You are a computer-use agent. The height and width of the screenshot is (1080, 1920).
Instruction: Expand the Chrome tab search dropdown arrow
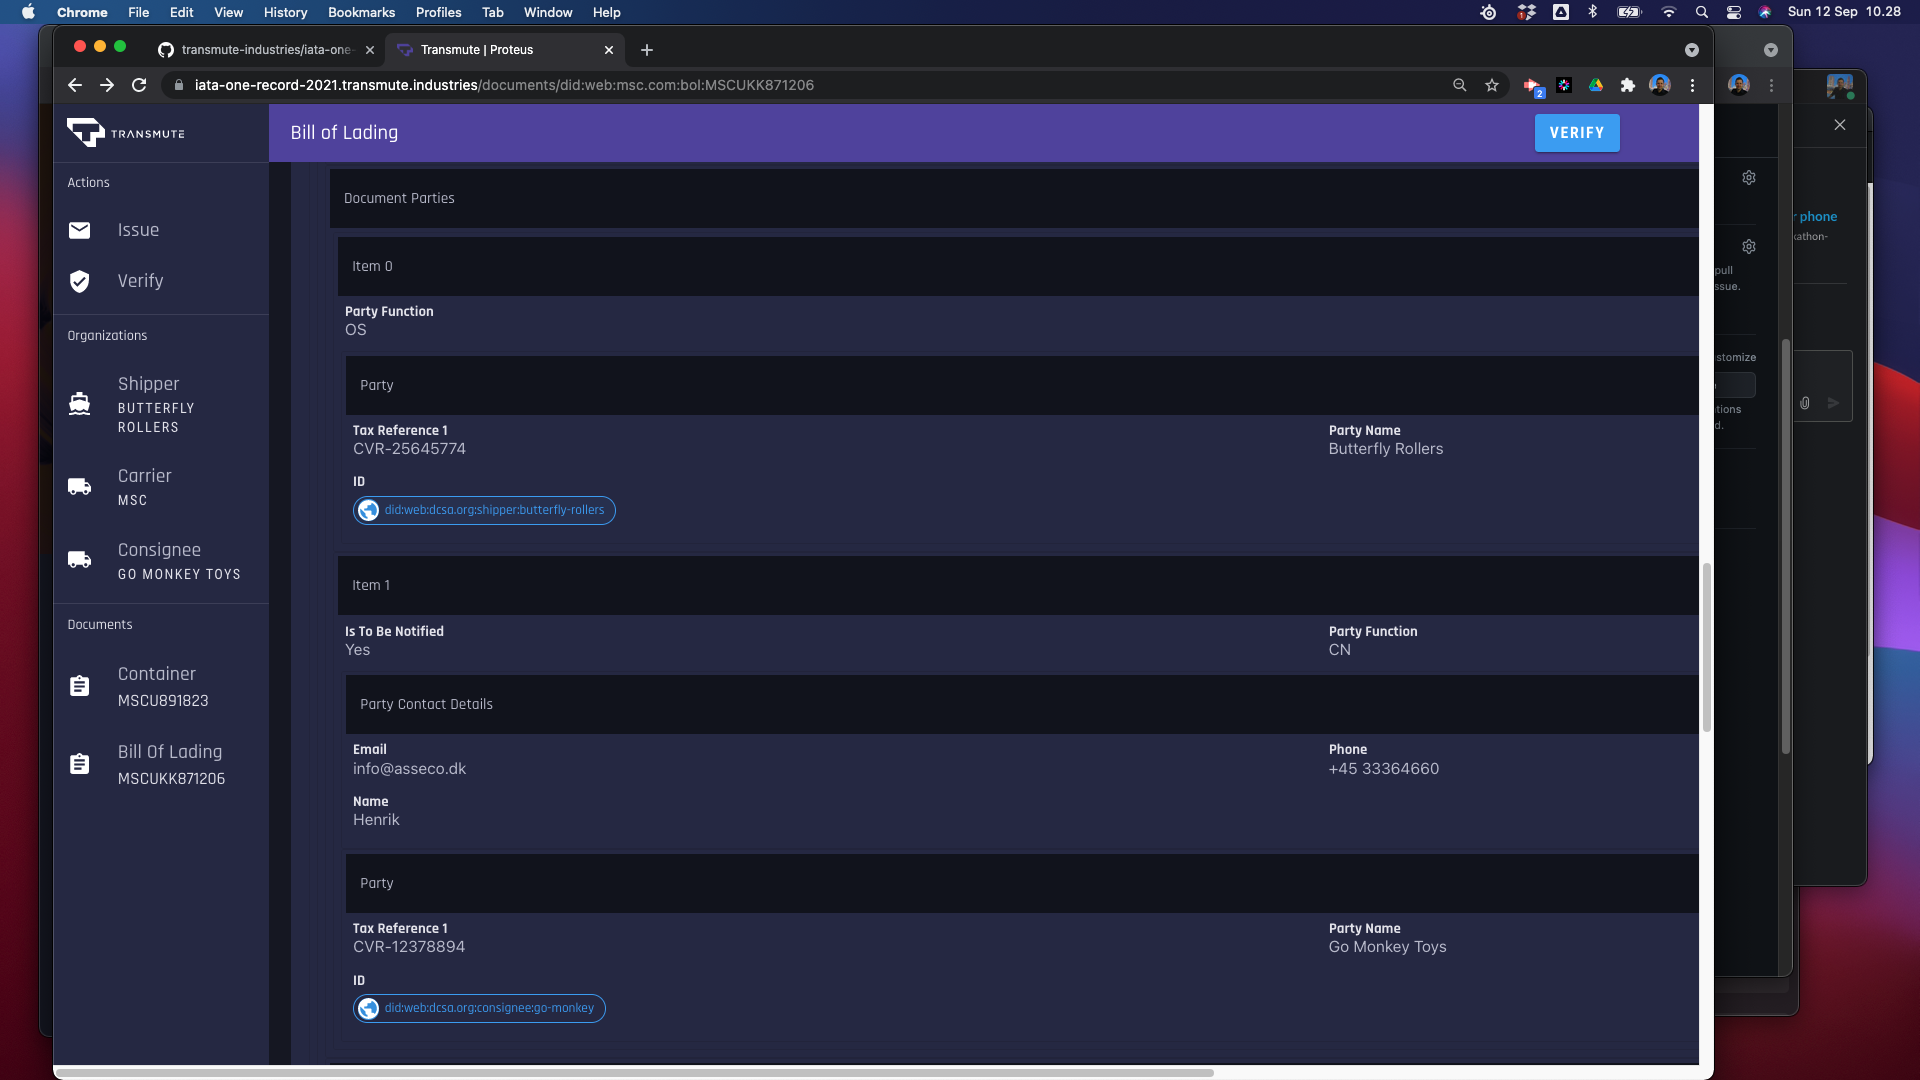tap(1692, 50)
